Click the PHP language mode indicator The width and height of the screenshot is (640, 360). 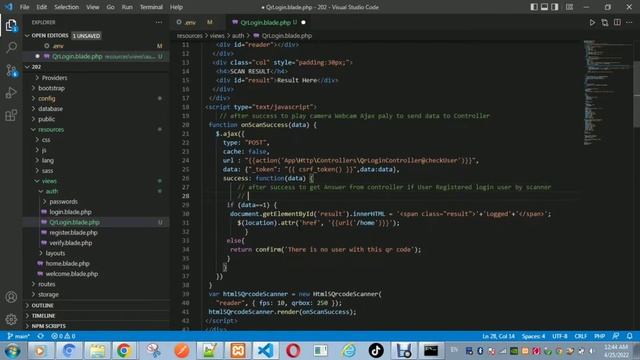click(599, 336)
